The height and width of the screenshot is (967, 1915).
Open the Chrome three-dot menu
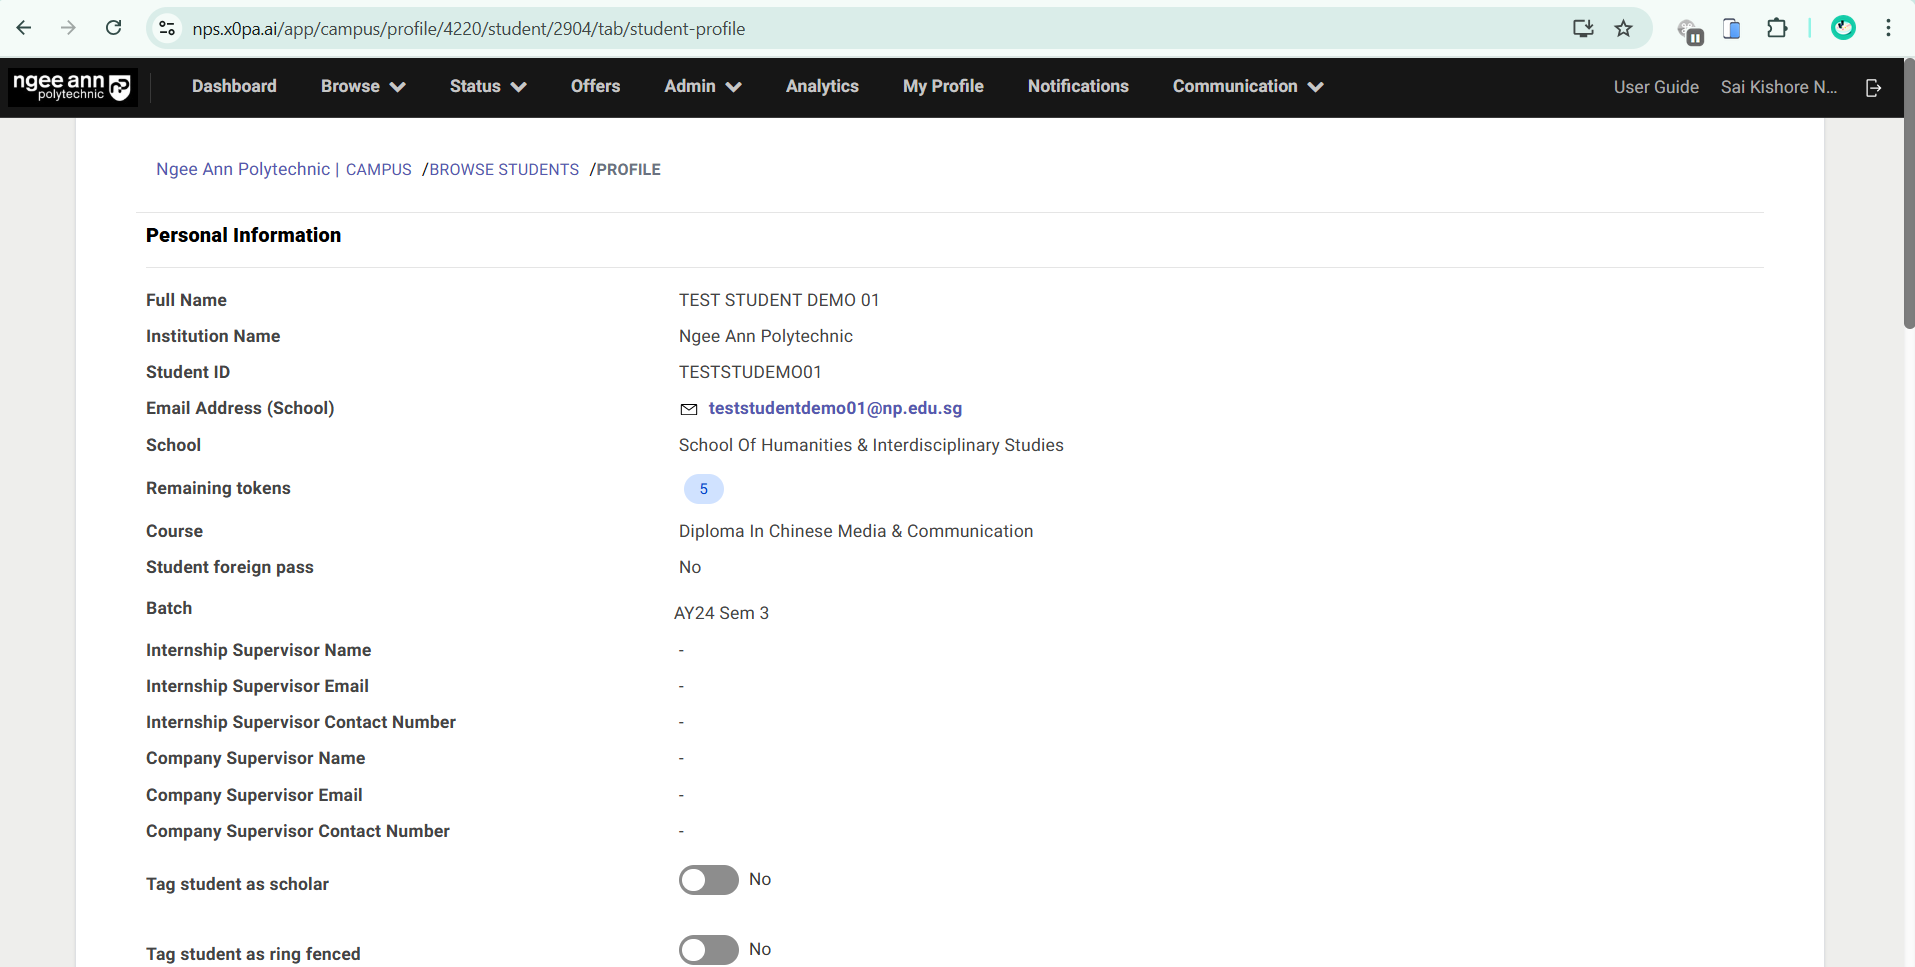click(1888, 28)
